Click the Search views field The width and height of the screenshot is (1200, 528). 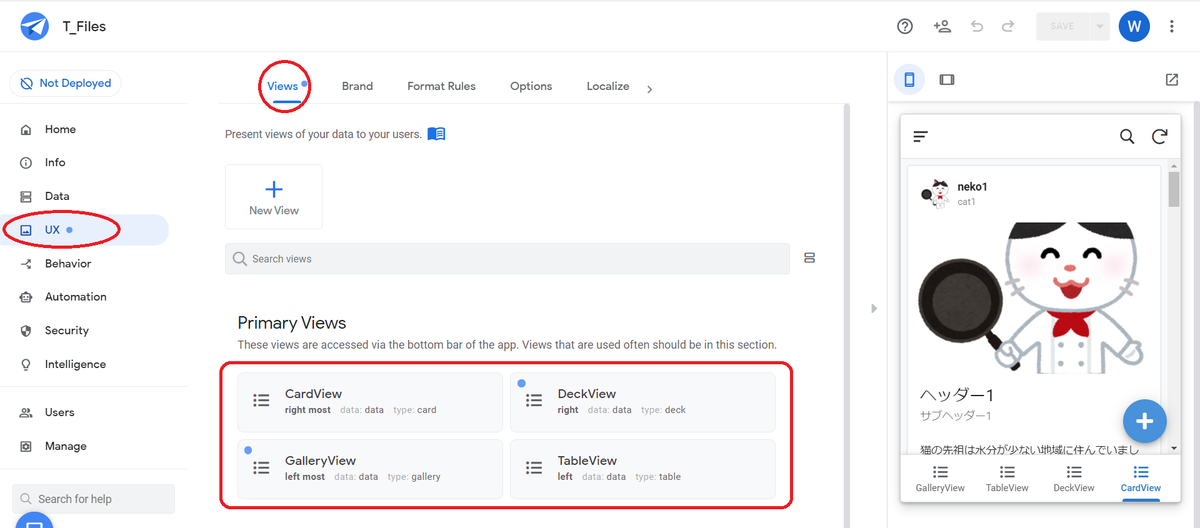click(x=507, y=258)
